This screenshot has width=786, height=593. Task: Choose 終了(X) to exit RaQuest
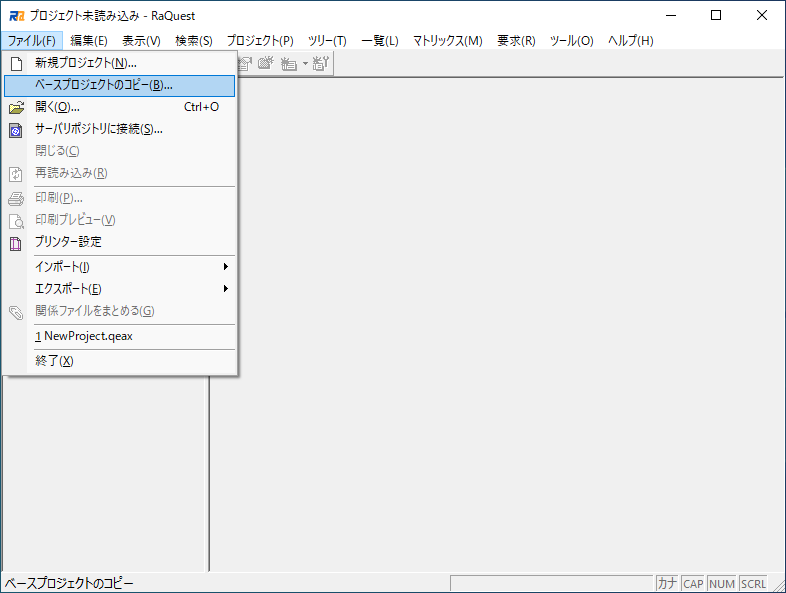[119, 361]
